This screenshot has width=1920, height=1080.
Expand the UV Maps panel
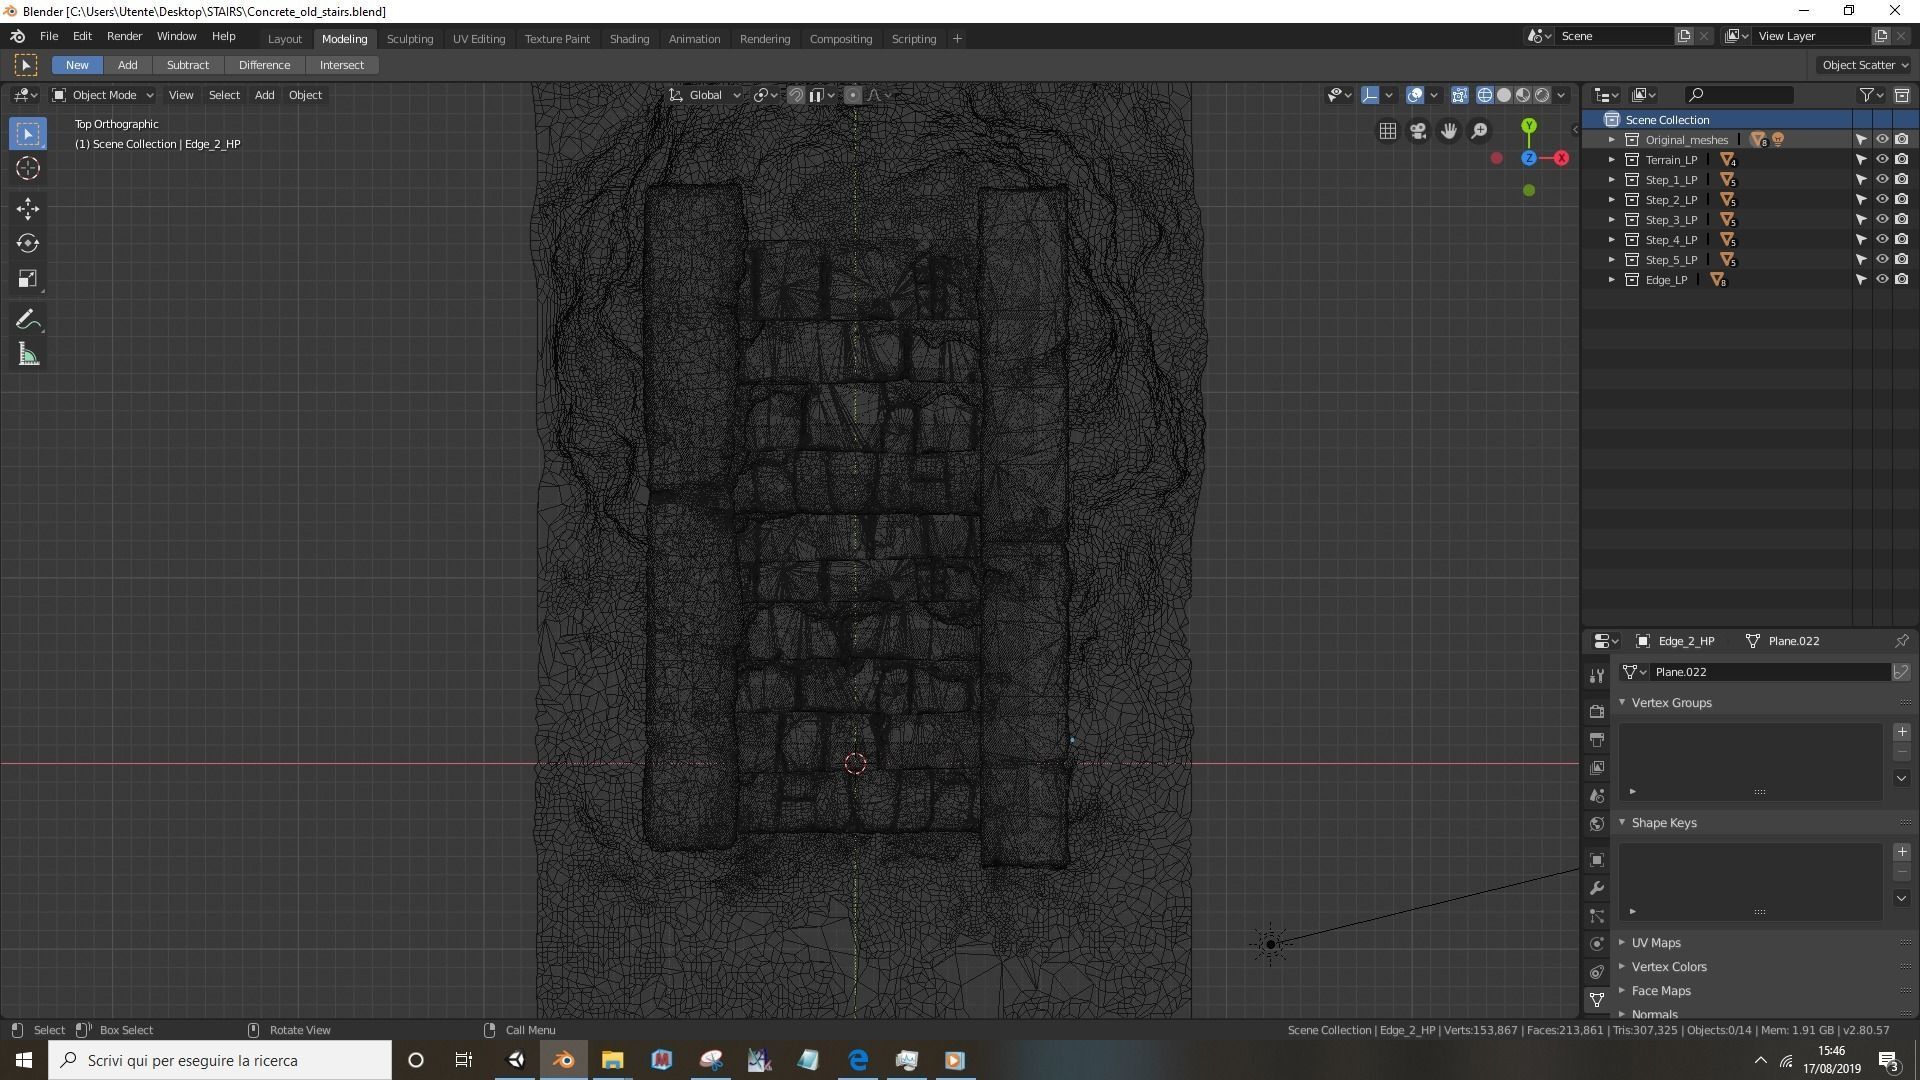click(x=1622, y=943)
